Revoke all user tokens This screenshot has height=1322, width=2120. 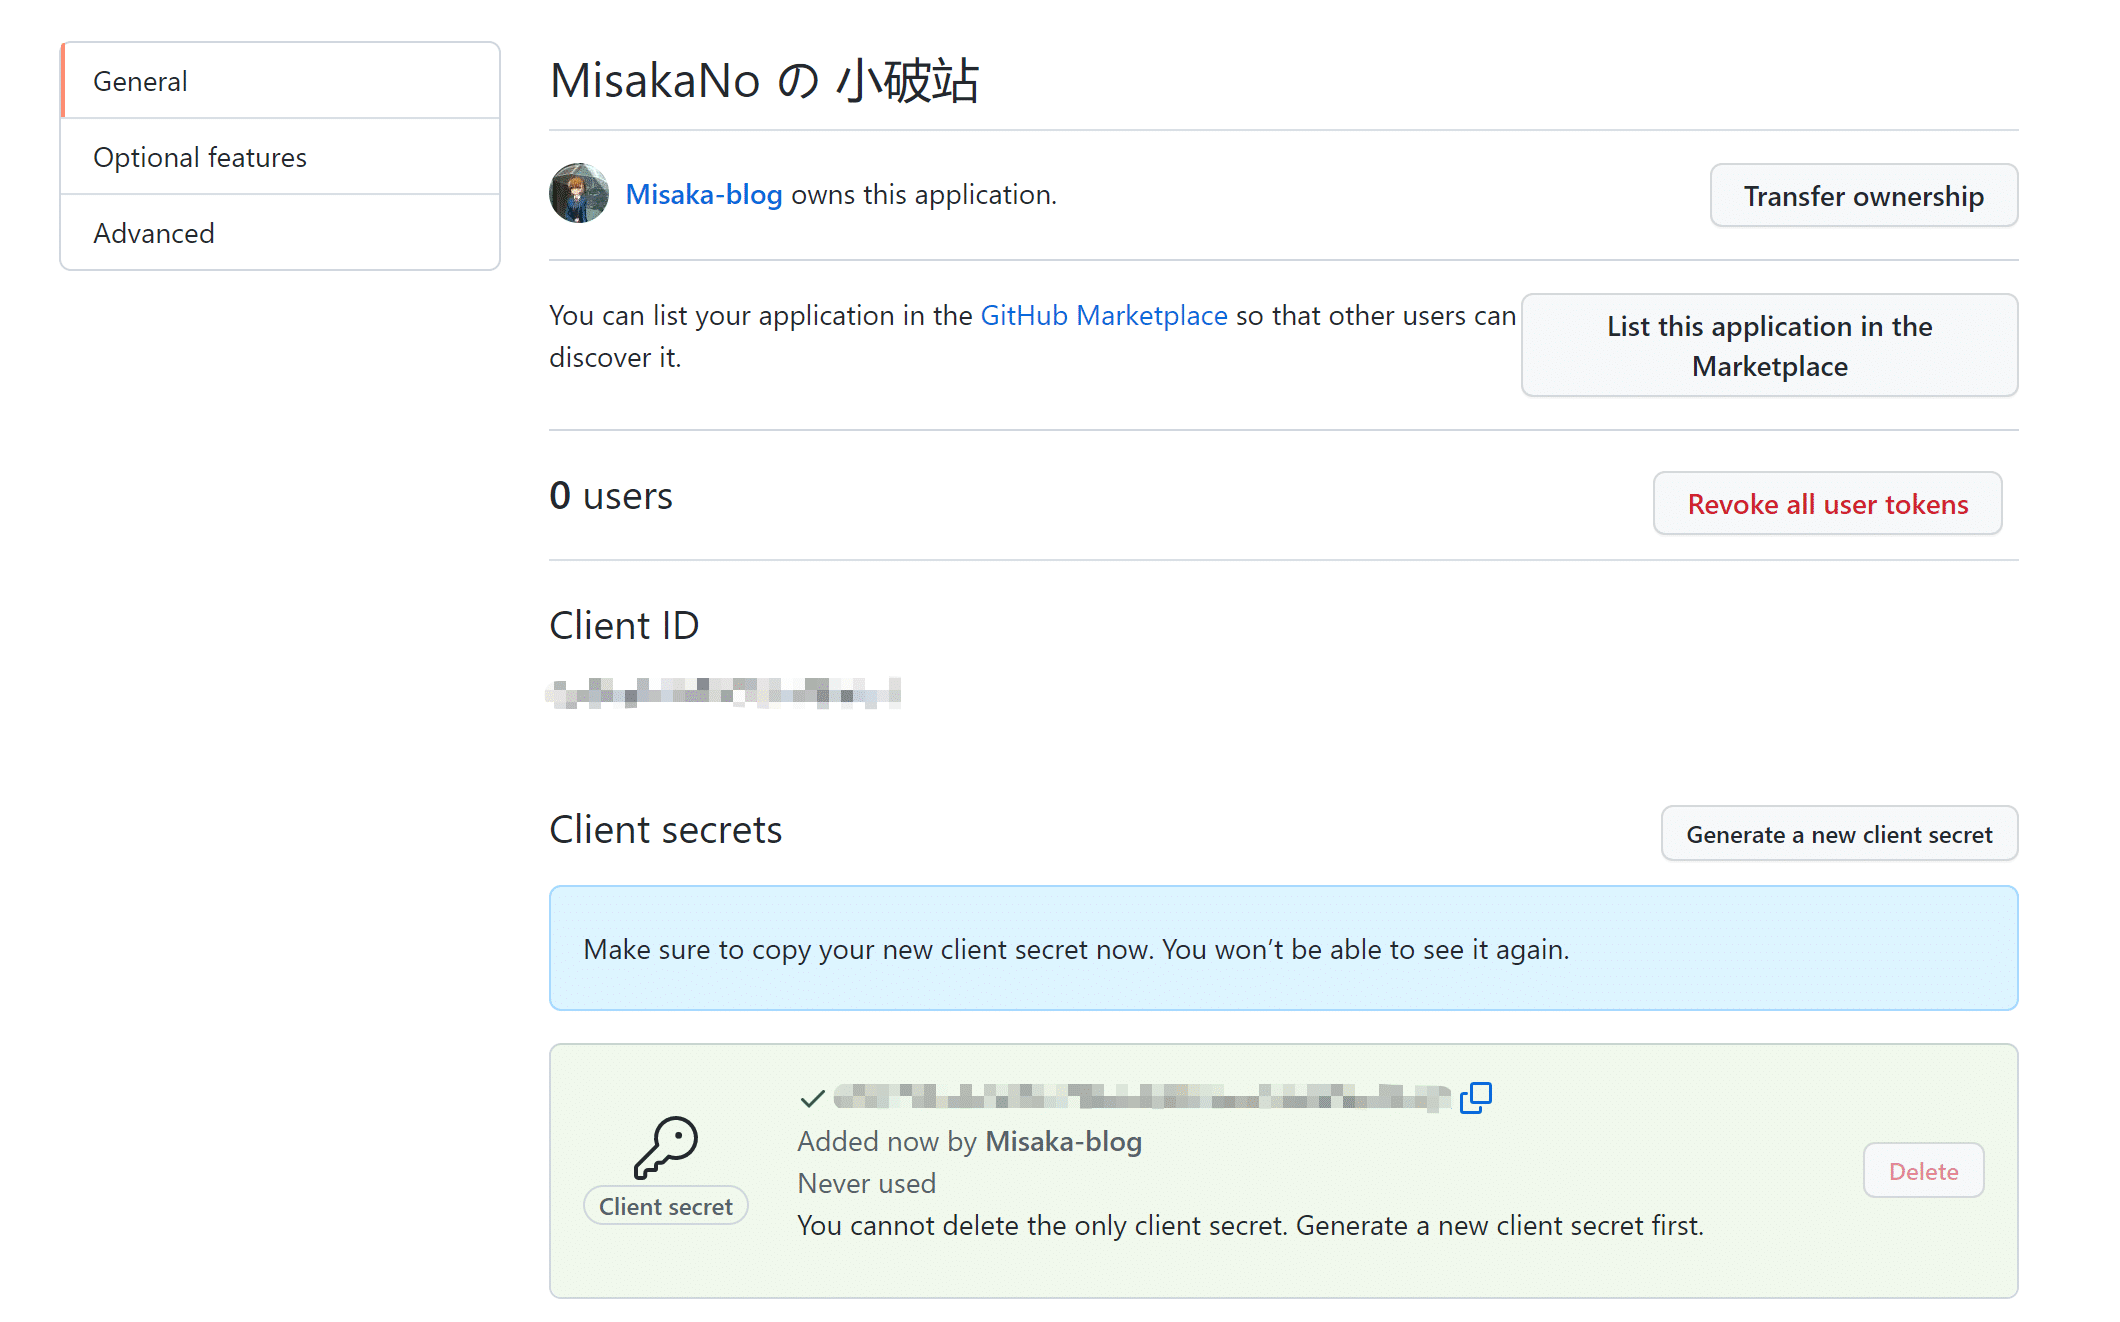1828,504
